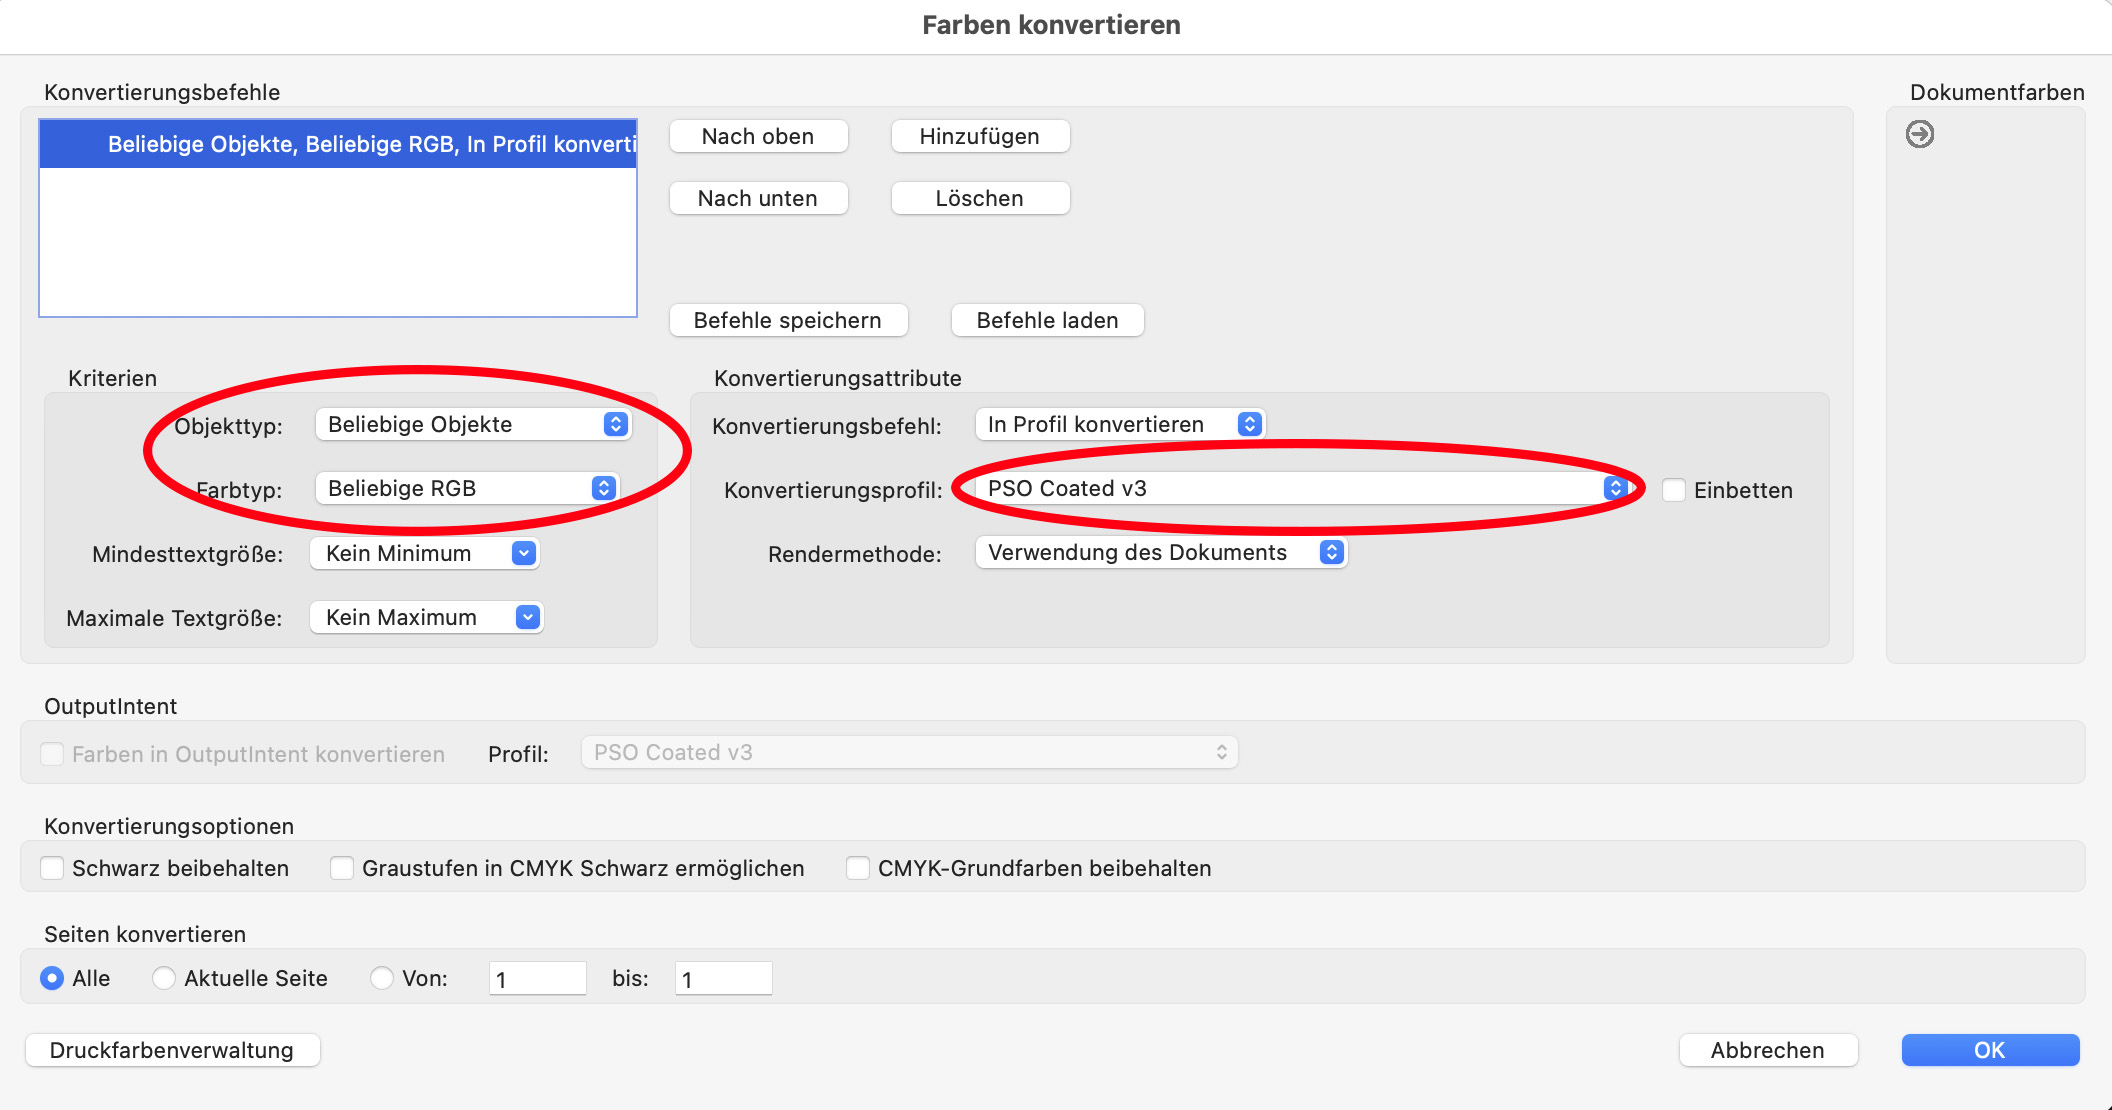Open Mindesttextgröße Kein Minimum dropdown
This screenshot has height=1110, width=2112.
pyautogui.click(x=424, y=553)
